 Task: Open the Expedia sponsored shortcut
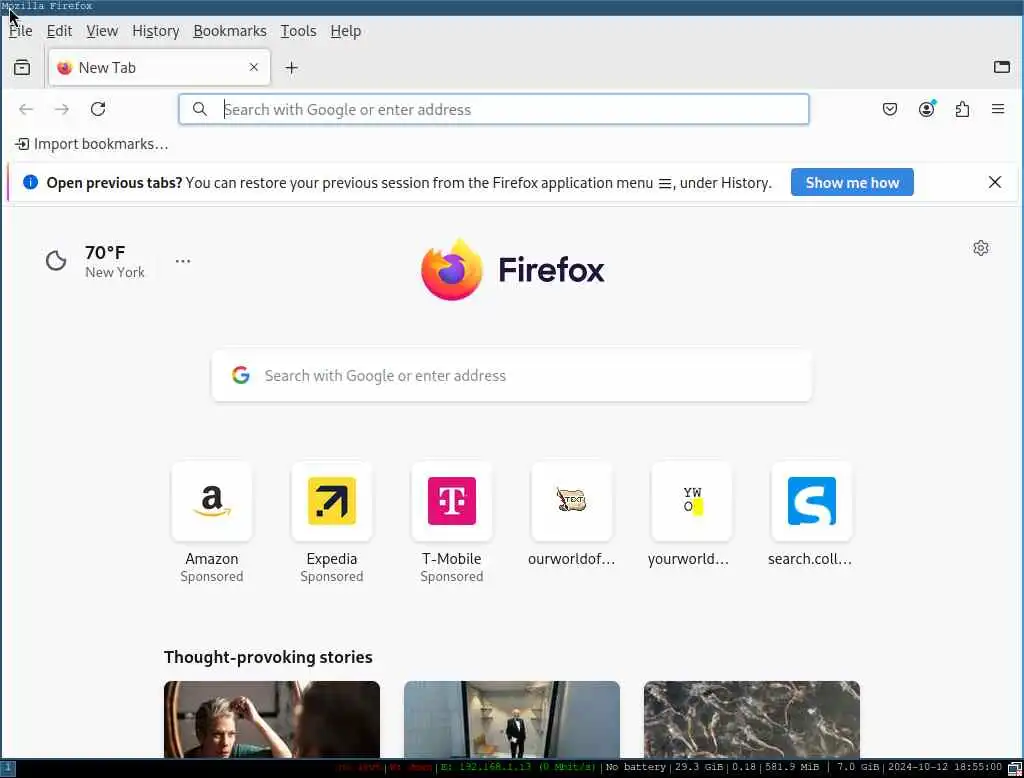tap(332, 523)
